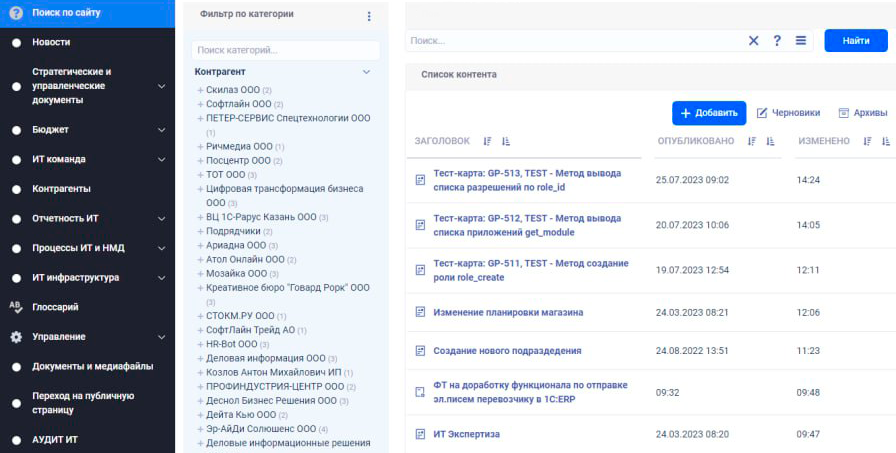Open Контрагенты in the sidebar

point(61,189)
